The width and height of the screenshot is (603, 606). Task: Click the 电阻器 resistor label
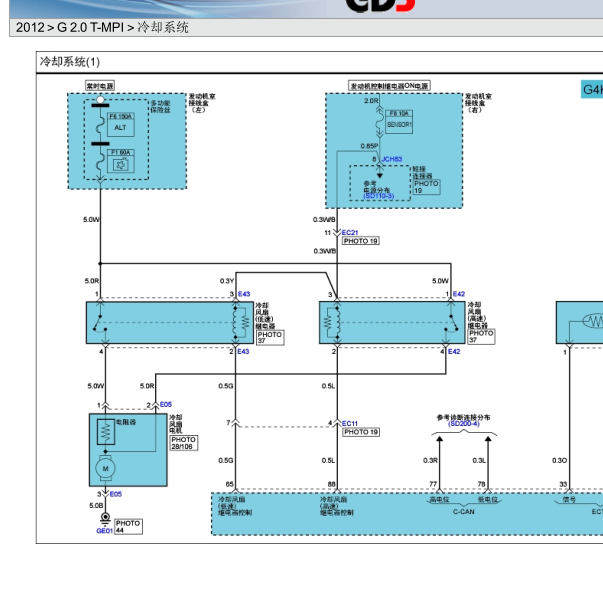[x=126, y=422]
